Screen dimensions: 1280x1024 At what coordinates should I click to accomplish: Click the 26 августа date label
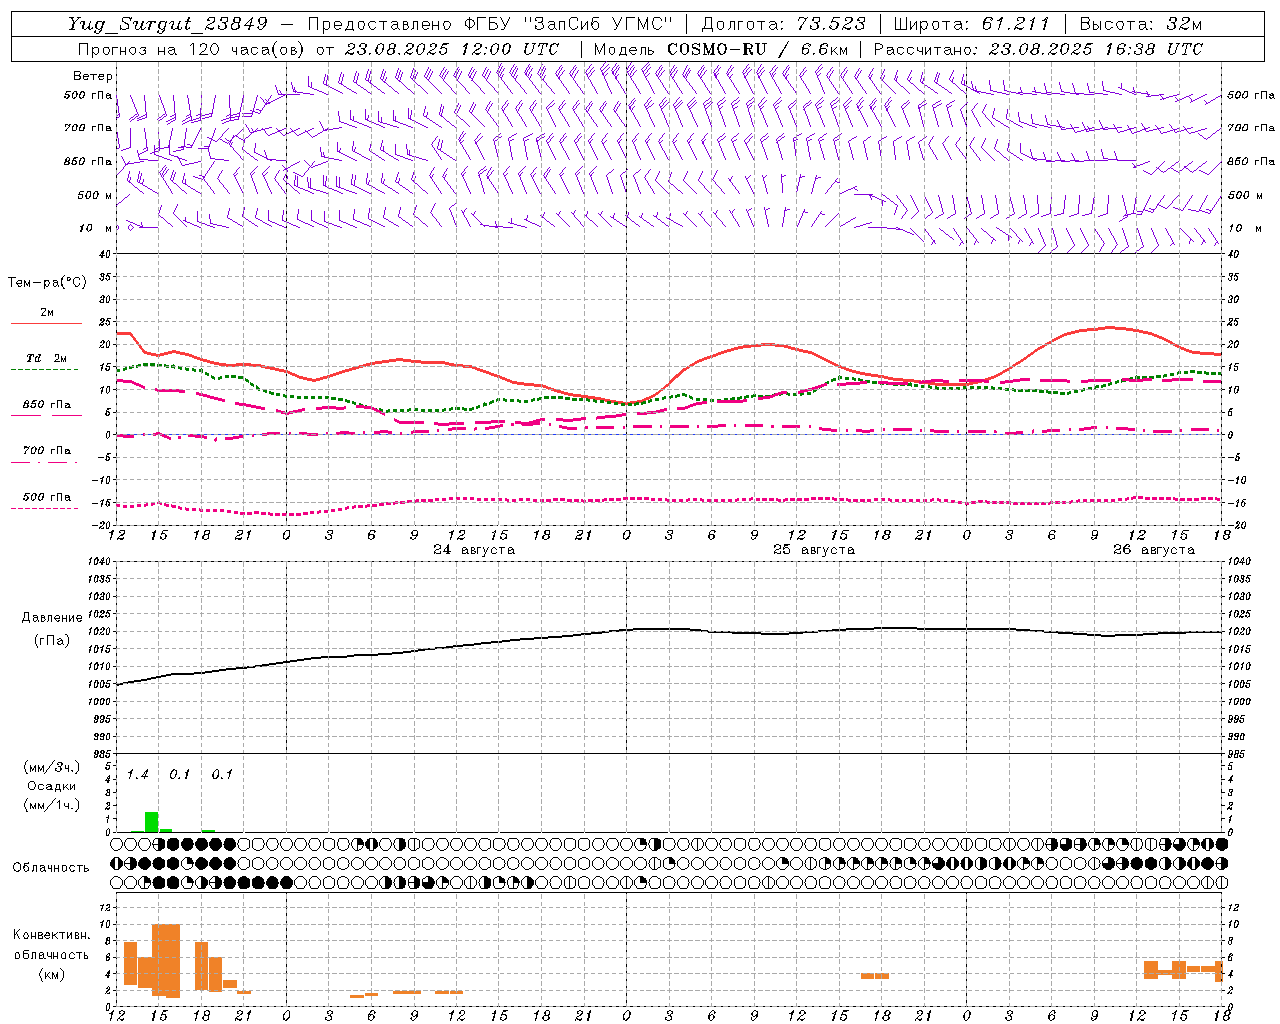[1154, 550]
